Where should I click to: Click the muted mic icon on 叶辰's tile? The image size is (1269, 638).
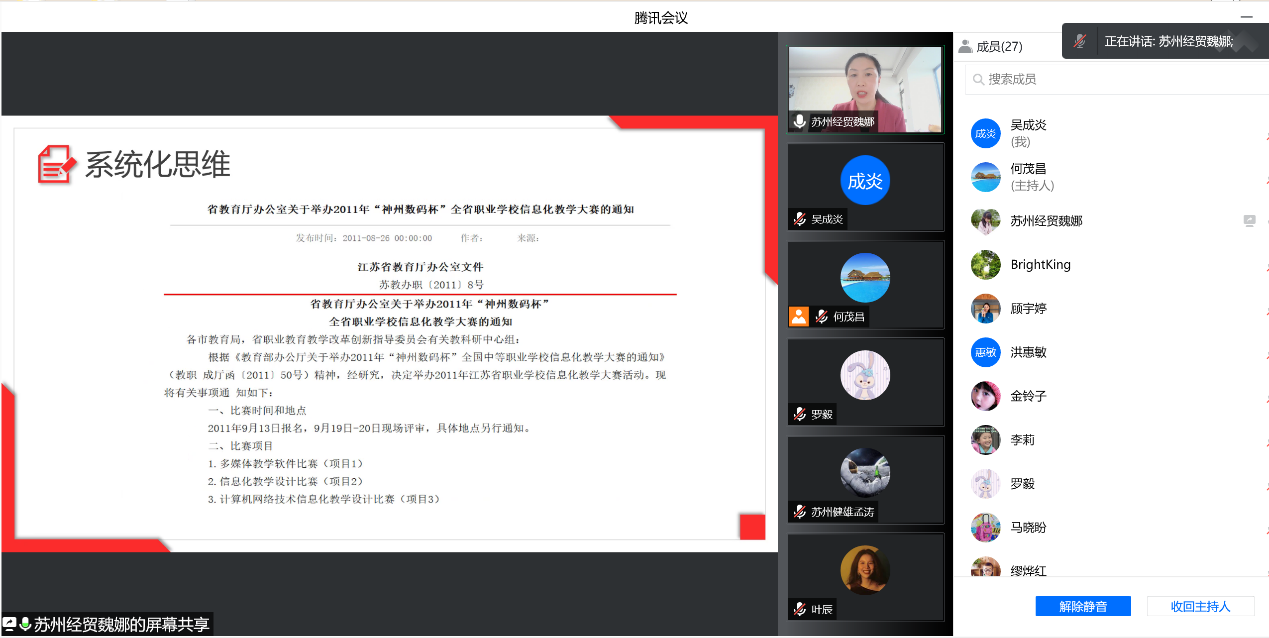tap(800, 609)
